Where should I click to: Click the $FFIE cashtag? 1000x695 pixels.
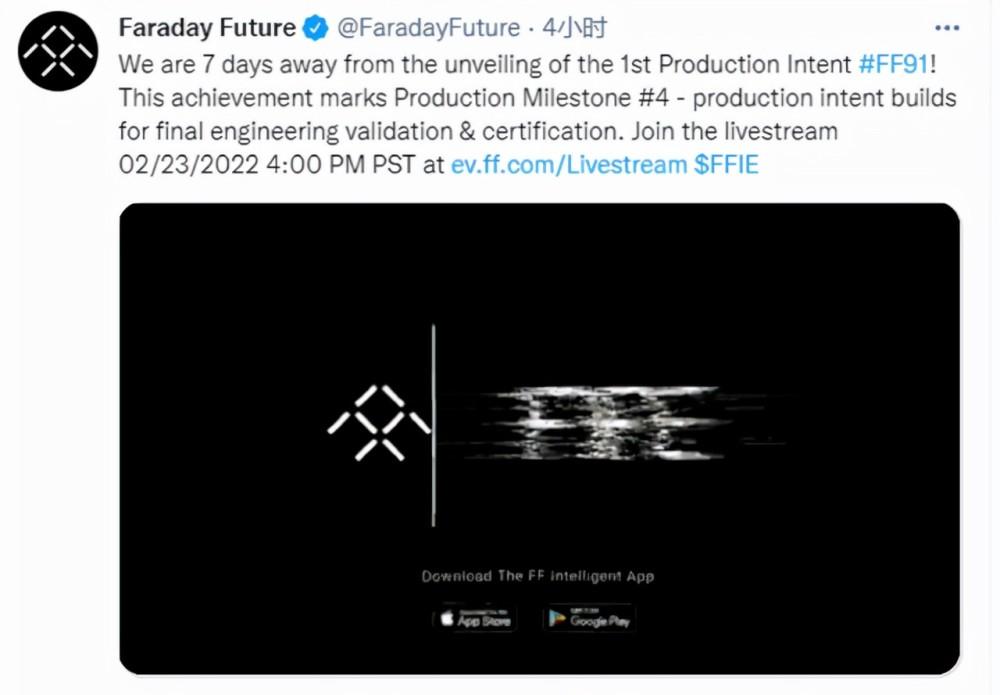click(x=726, y=165)
